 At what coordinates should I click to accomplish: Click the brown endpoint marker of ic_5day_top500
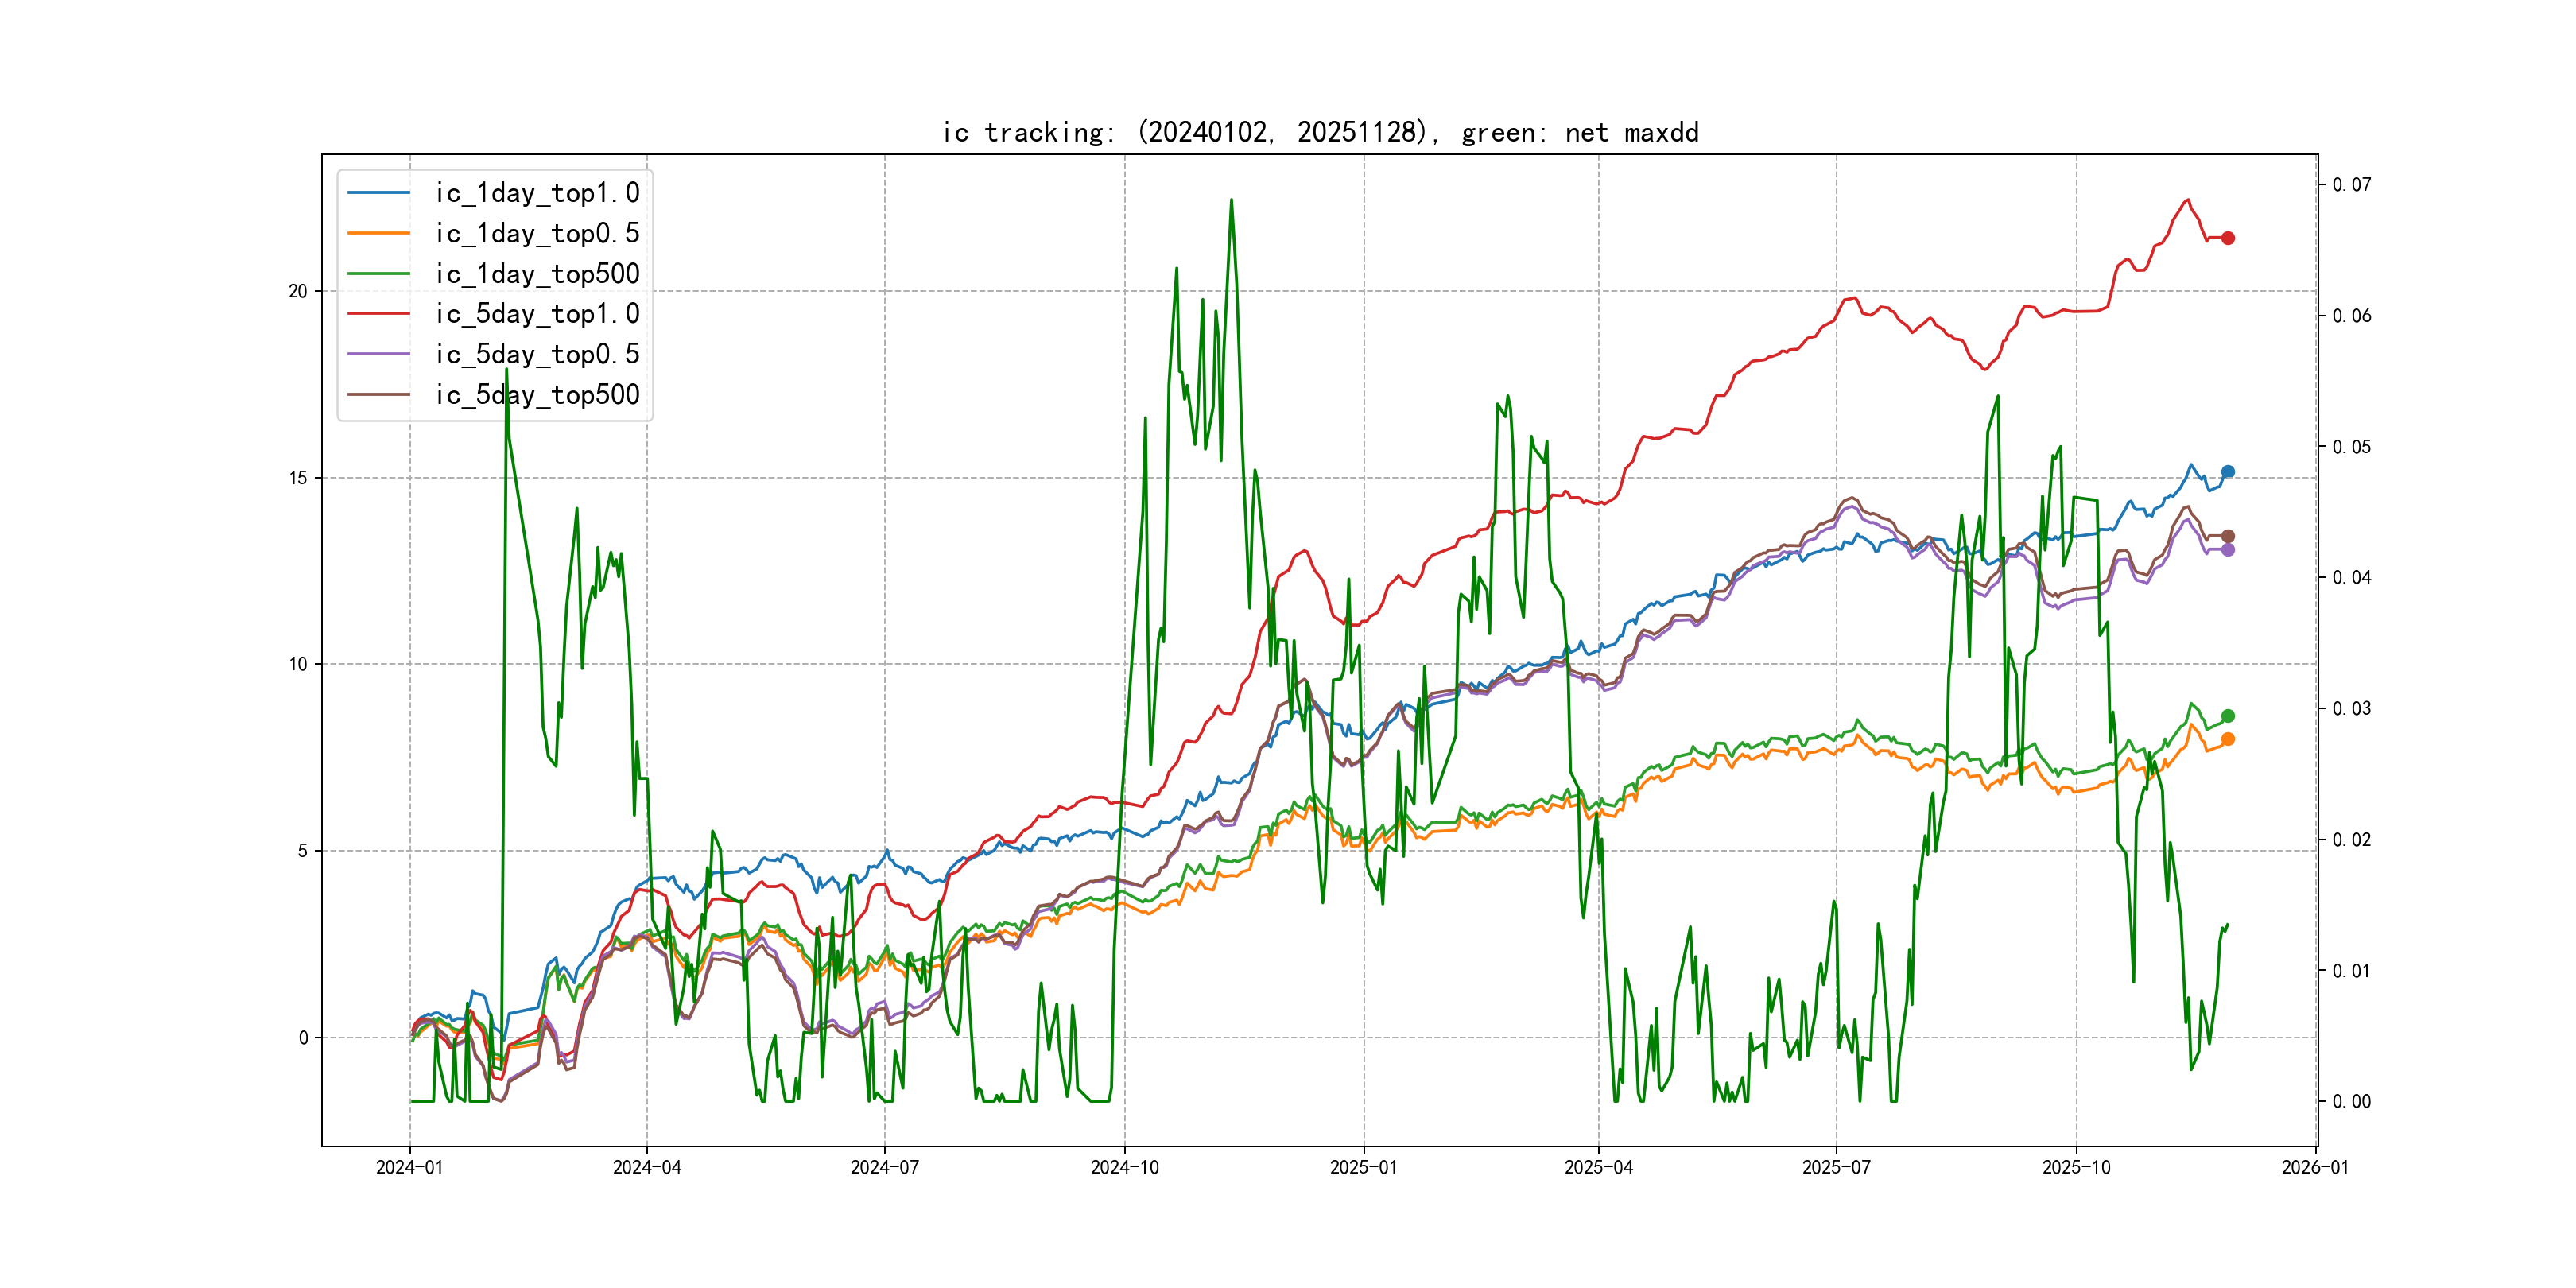pyautogui.click(x=2228, y=537)
